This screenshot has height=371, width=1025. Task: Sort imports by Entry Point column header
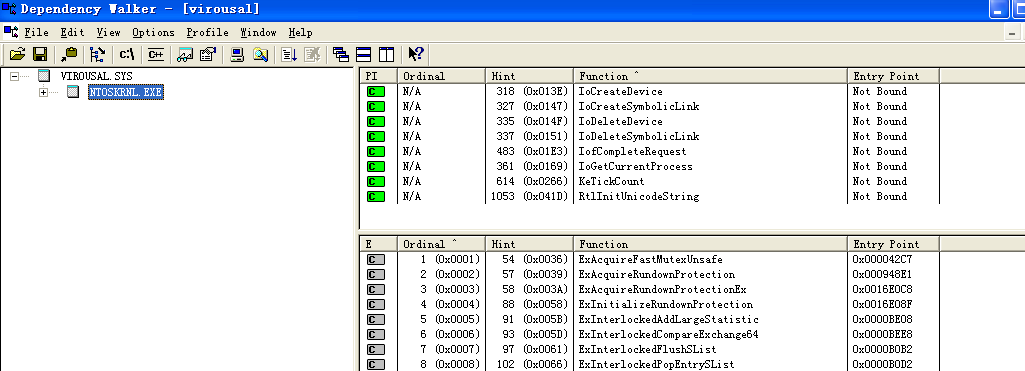[x=894, y=76]
